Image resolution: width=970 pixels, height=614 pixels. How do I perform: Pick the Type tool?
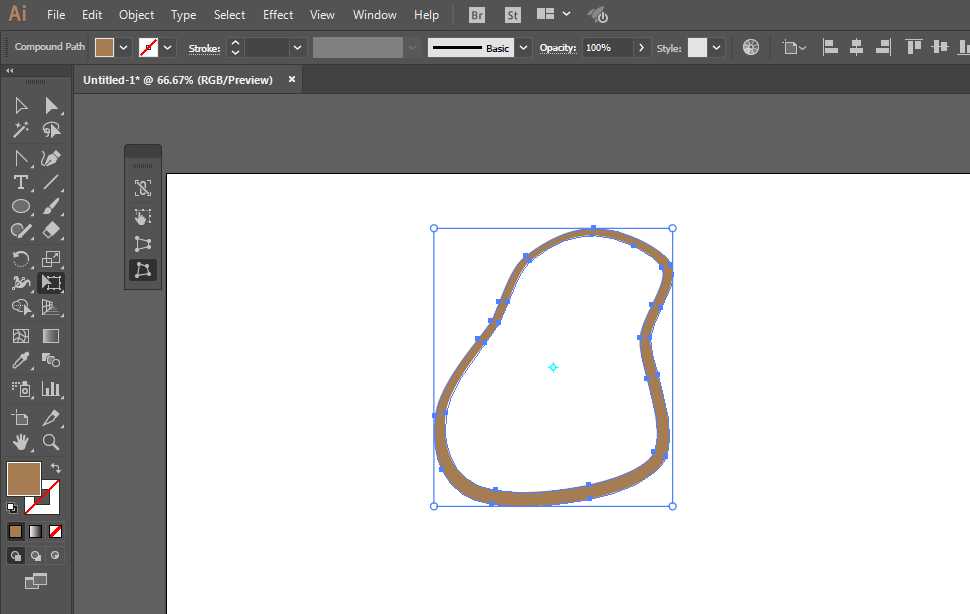point(20,182)
